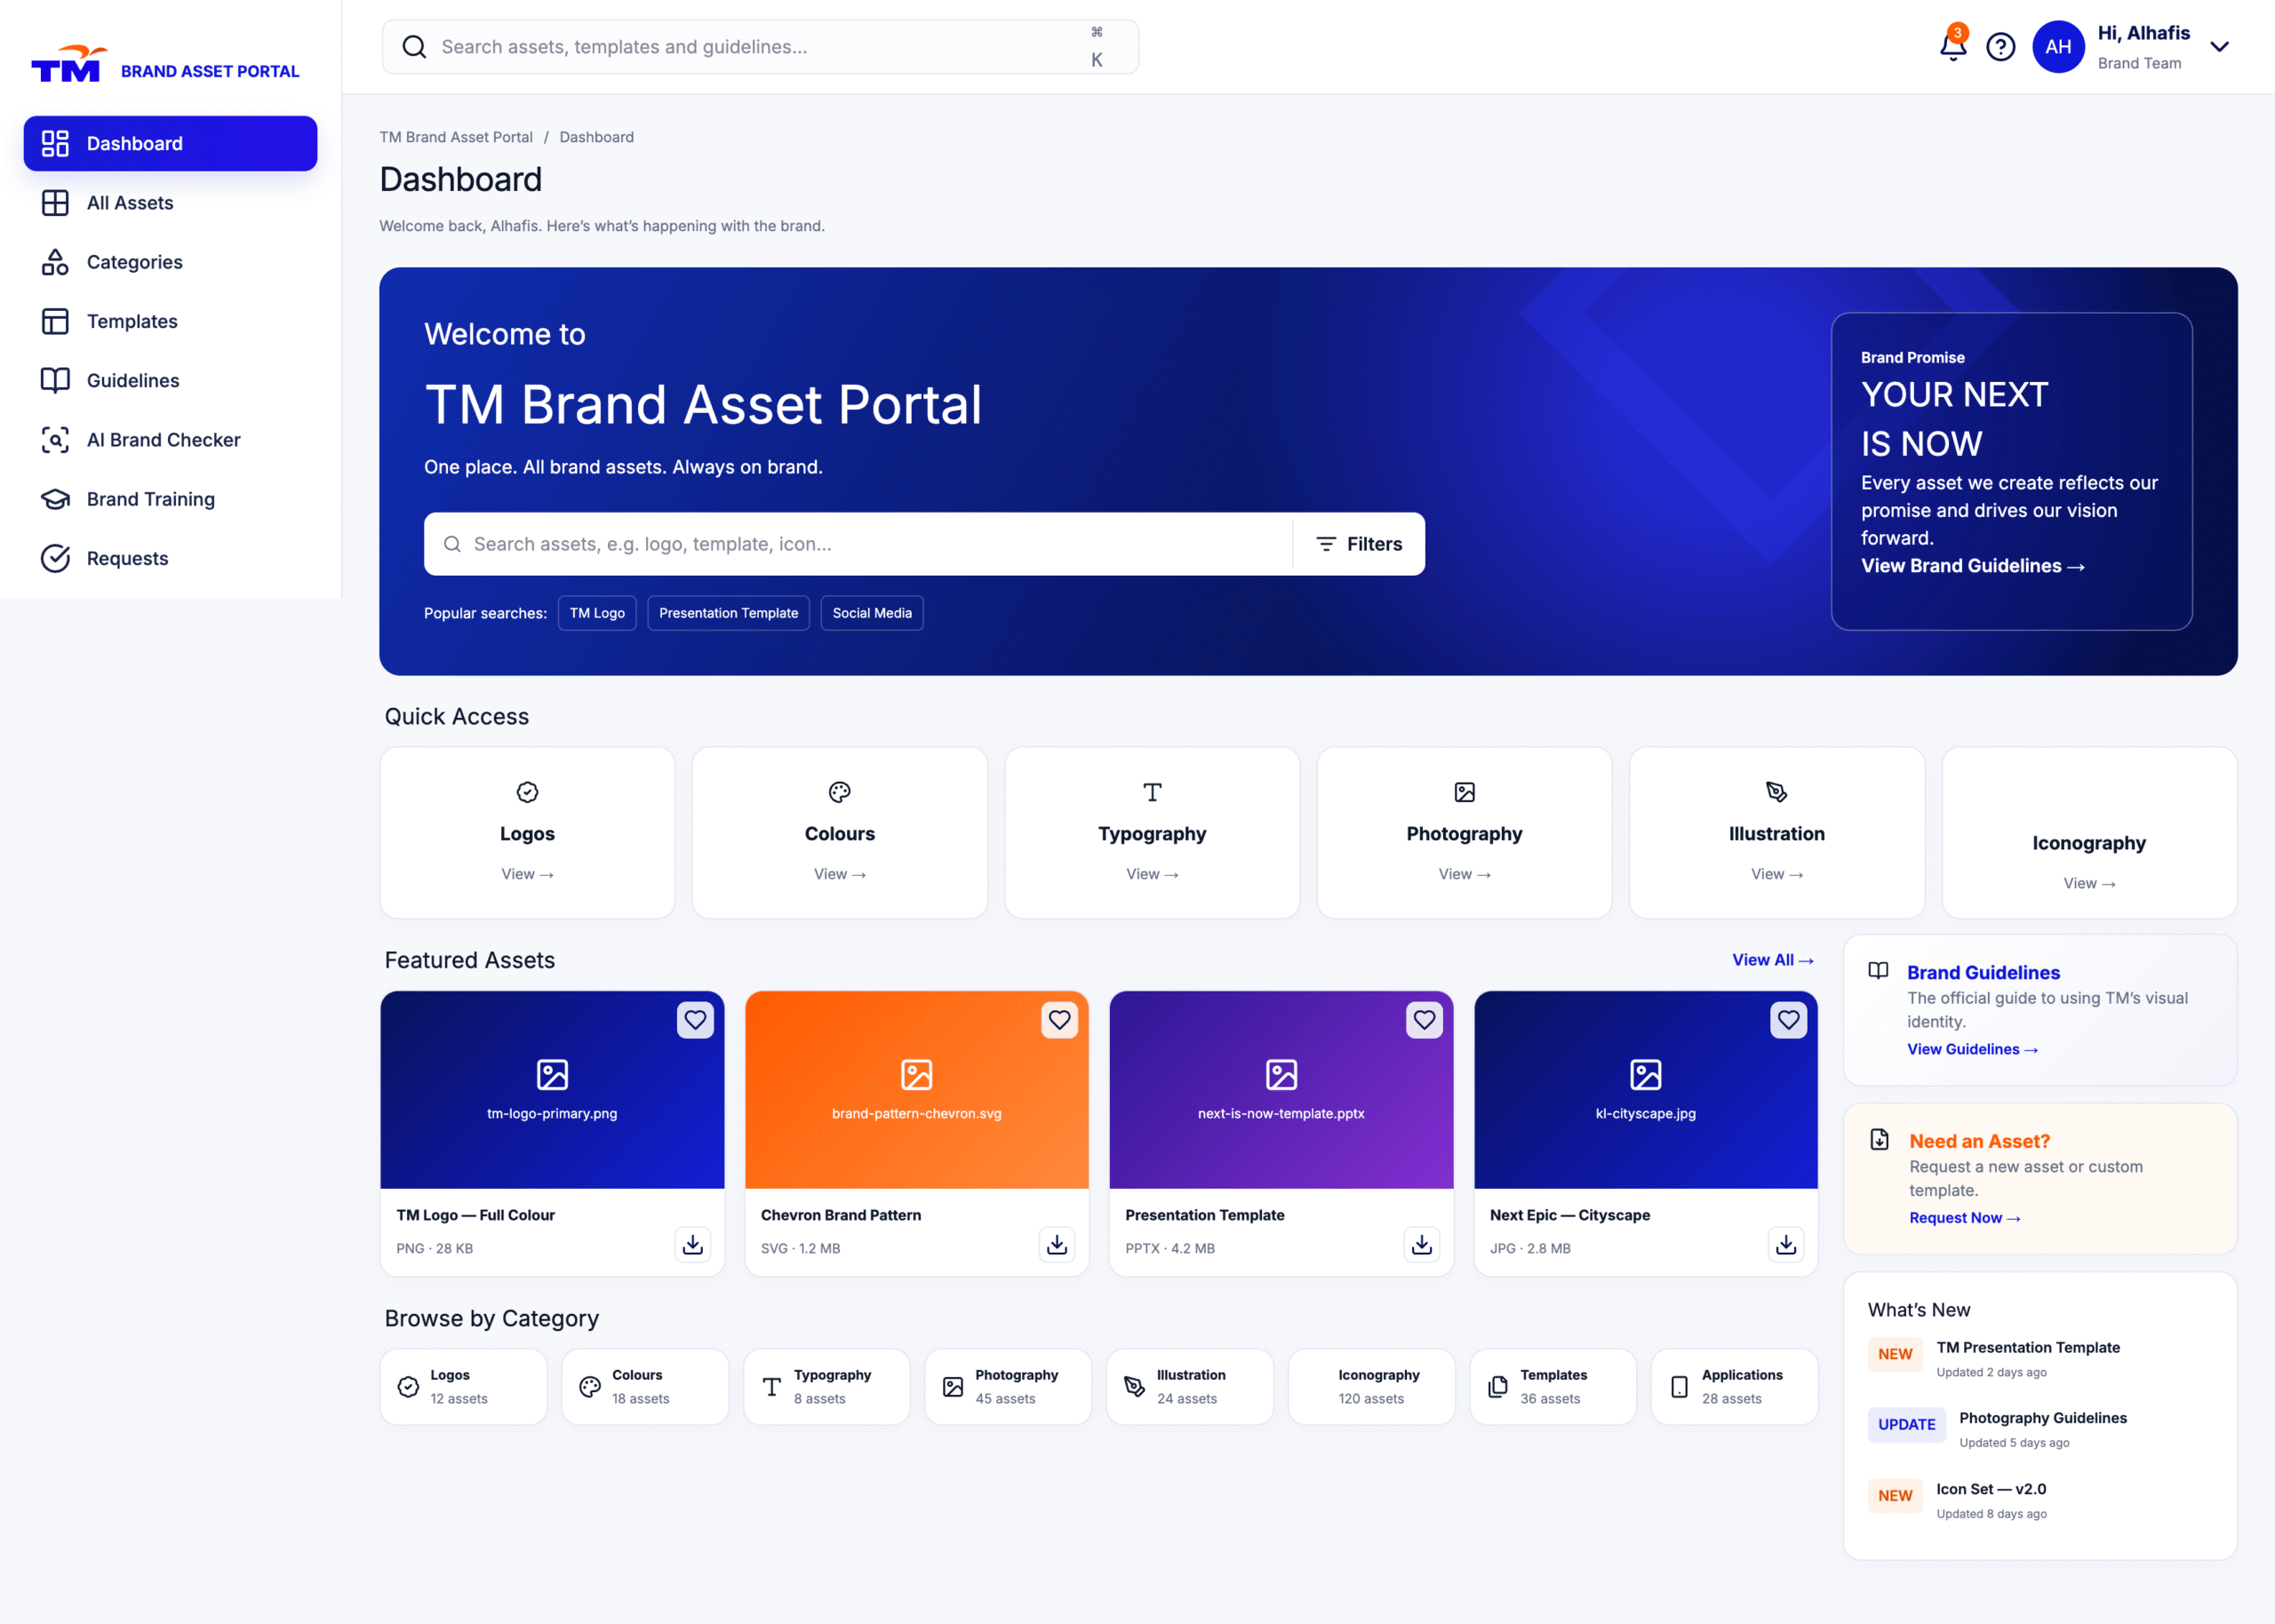Click the Applications device icon in Browse by Category
The image size is (2275, 1624).
click(x=1679, y=1387)
